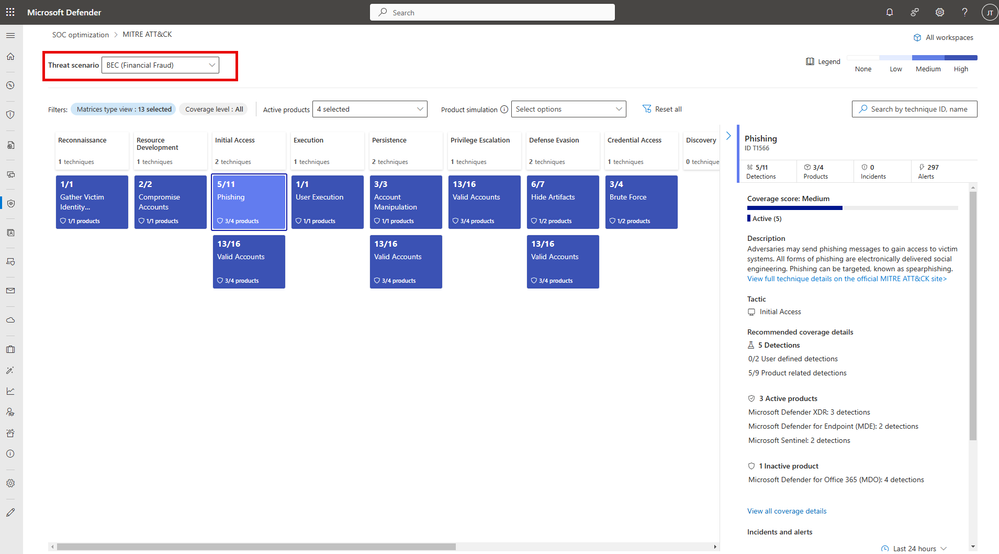999x554 pixels.
Task: Go to SOC optimization breadcrumb
Action: (x=80, y=34)
